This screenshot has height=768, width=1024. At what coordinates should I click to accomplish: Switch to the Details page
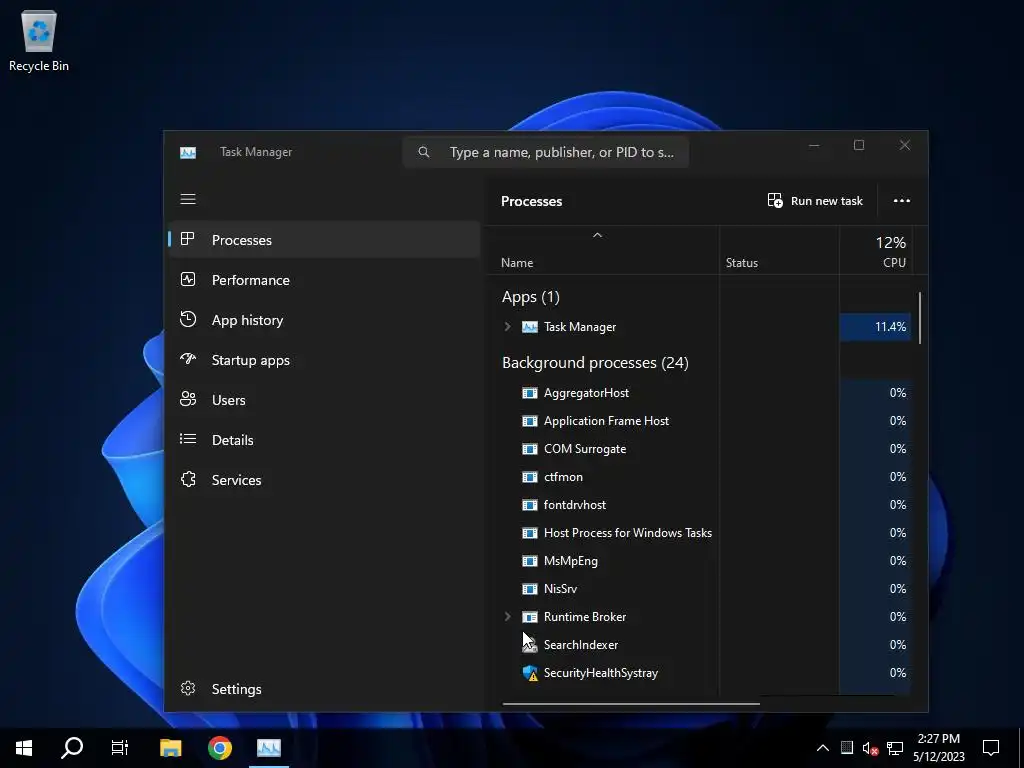325,440
